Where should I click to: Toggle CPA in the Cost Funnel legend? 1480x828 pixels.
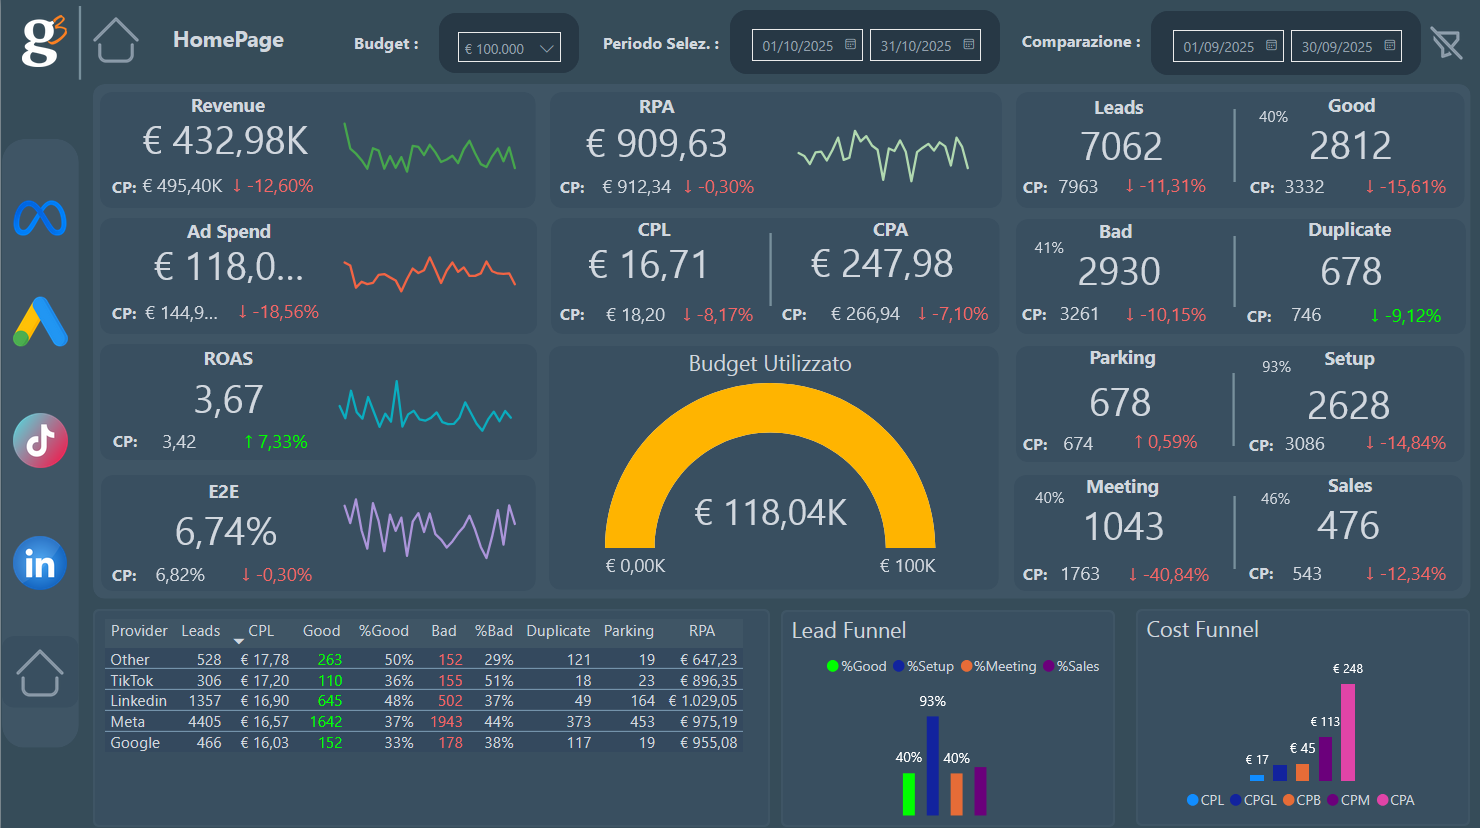1396,800
